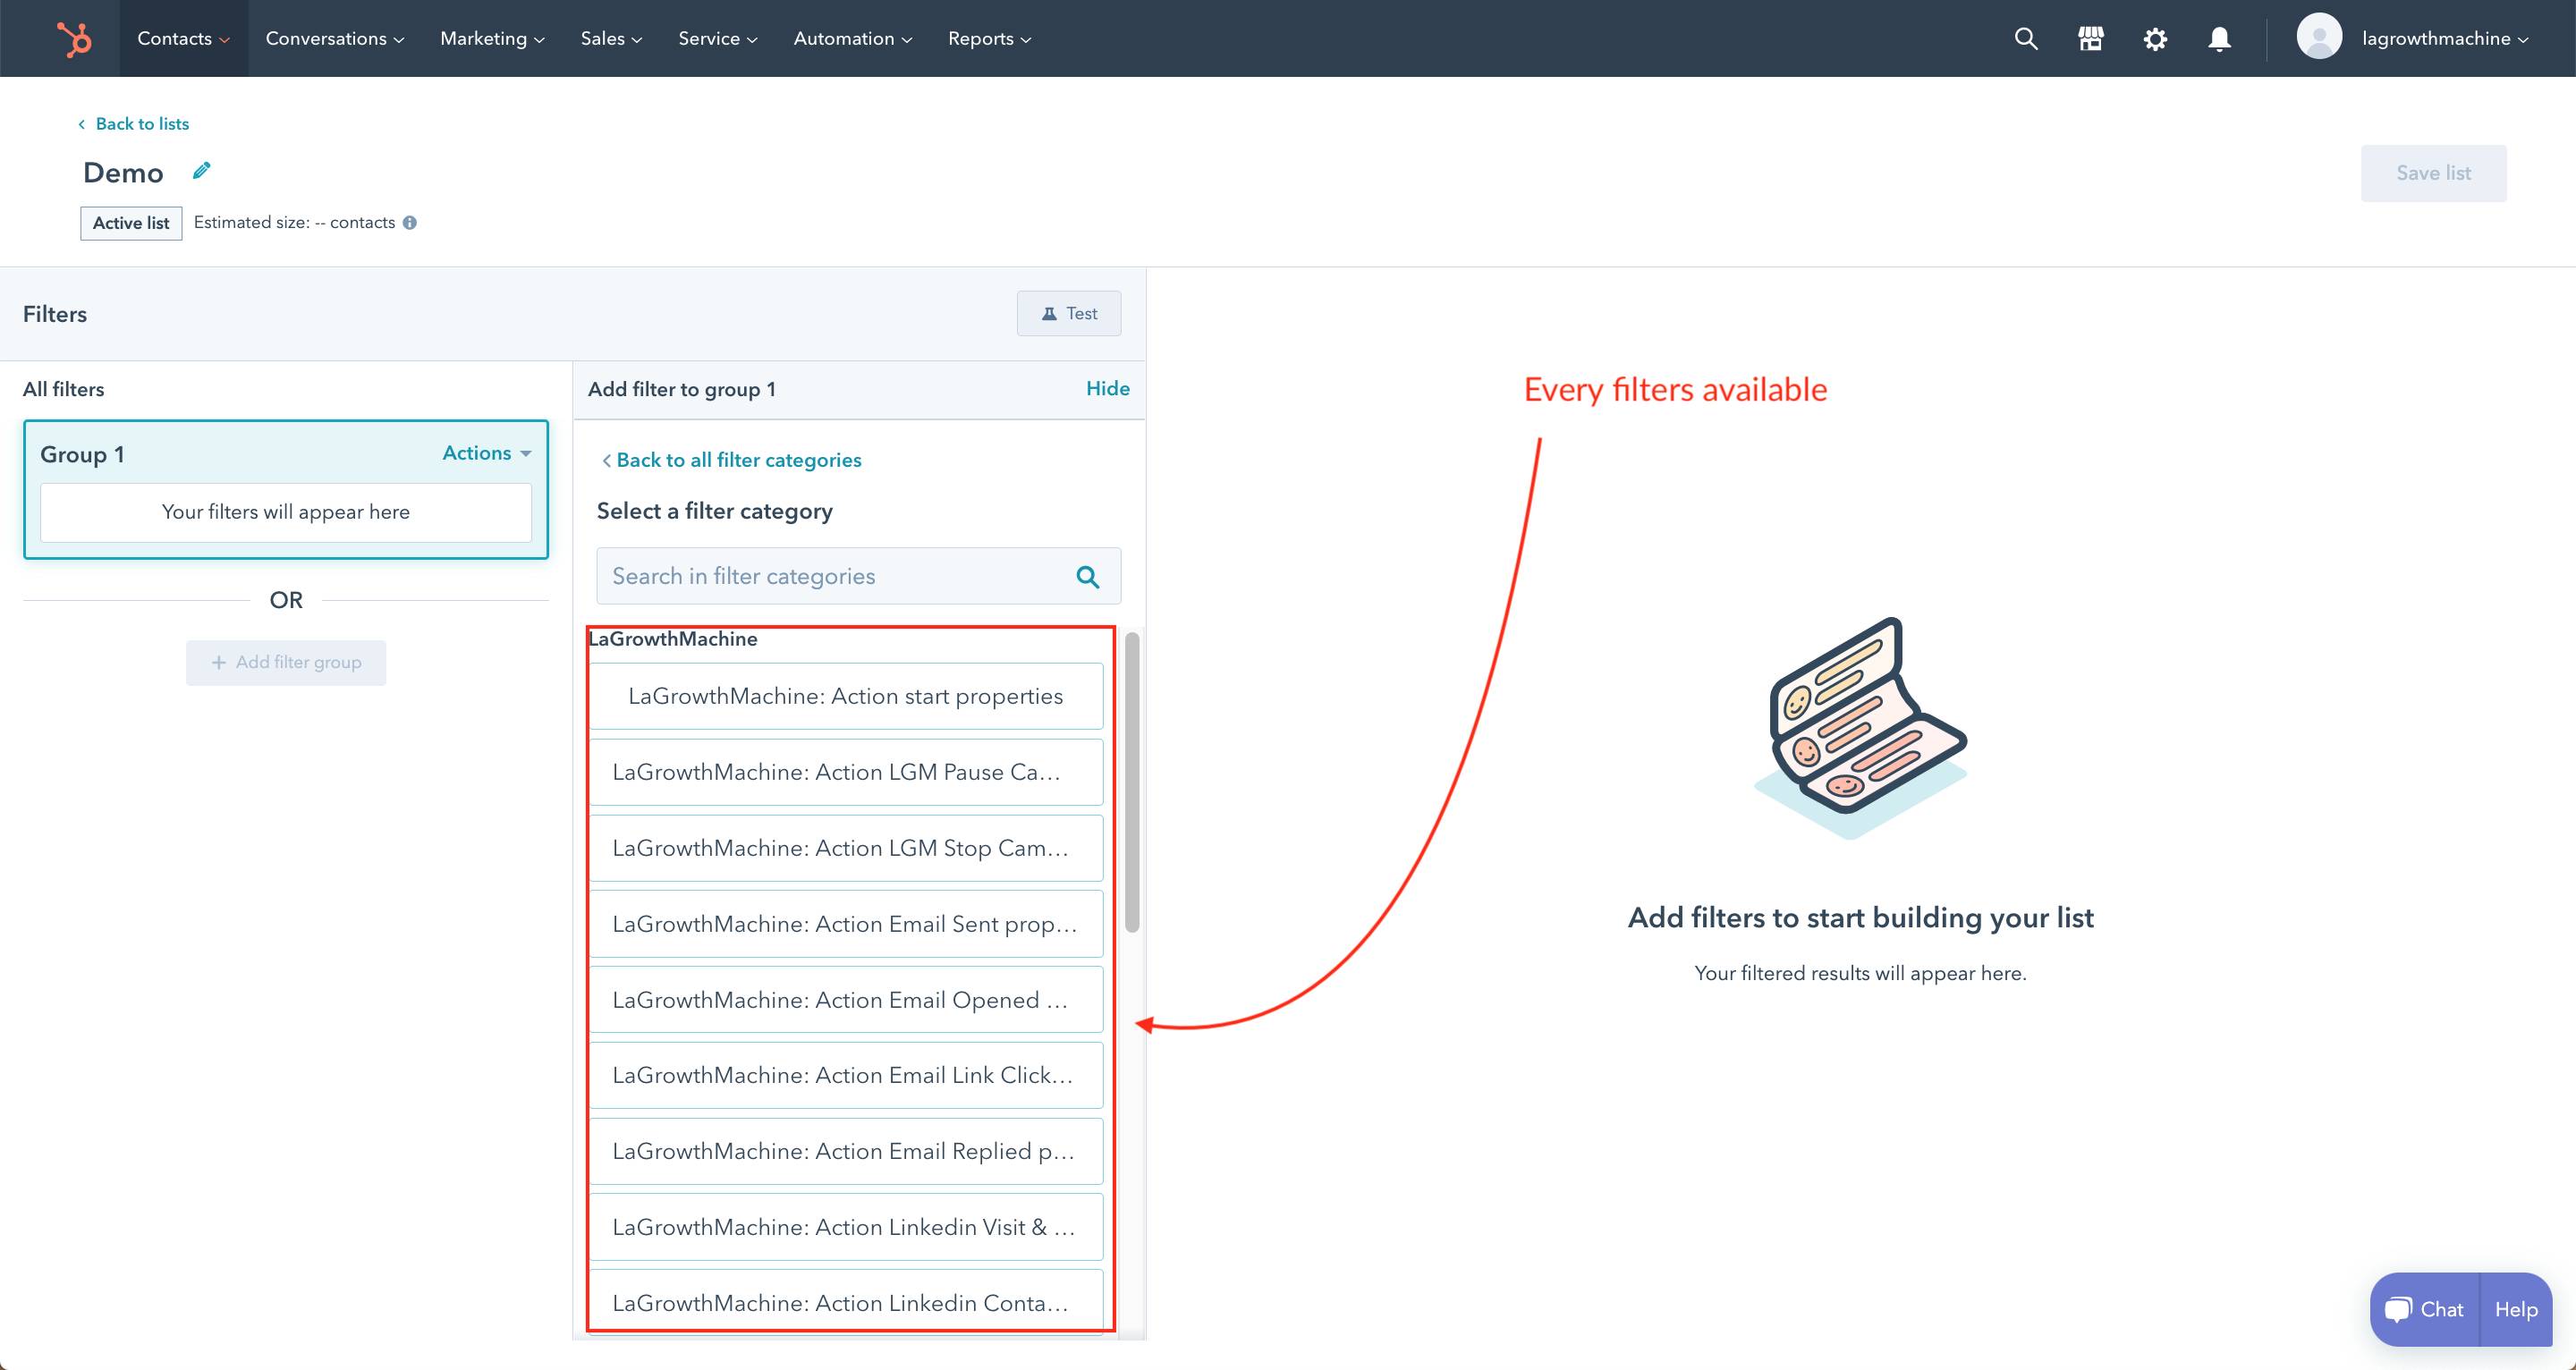Click filter category search magnifier icon

coord(1087,577)
